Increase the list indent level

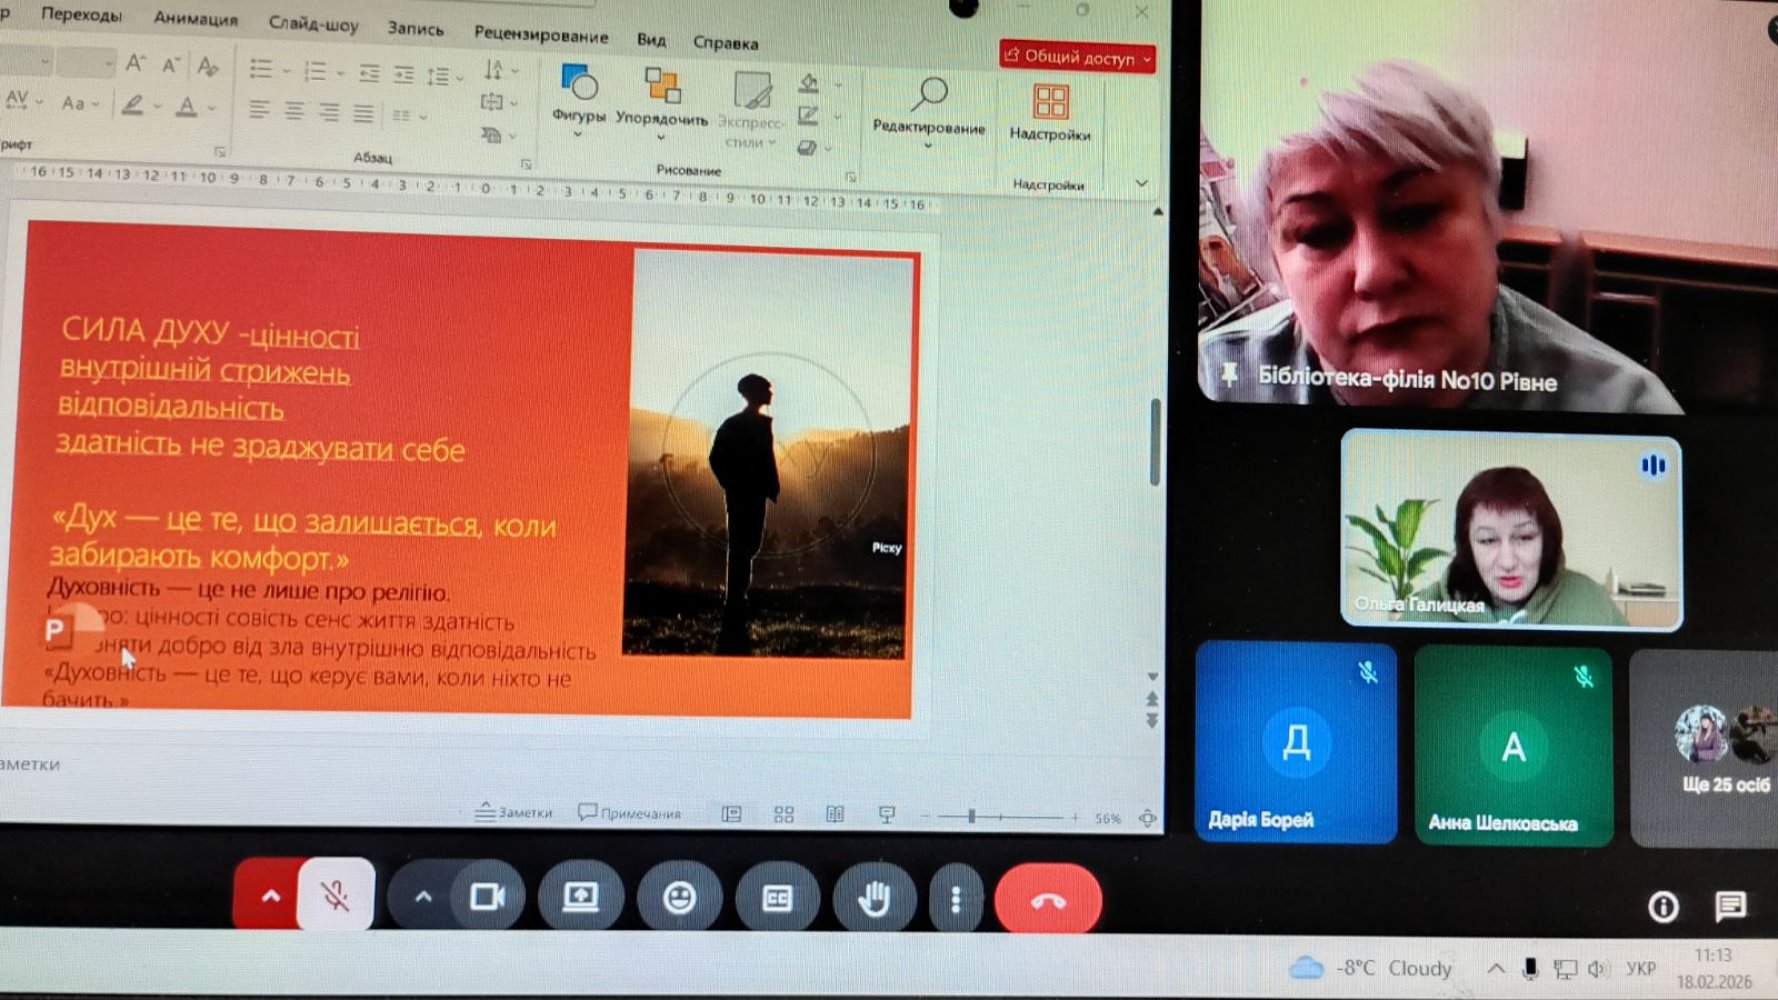coord(404,74)
